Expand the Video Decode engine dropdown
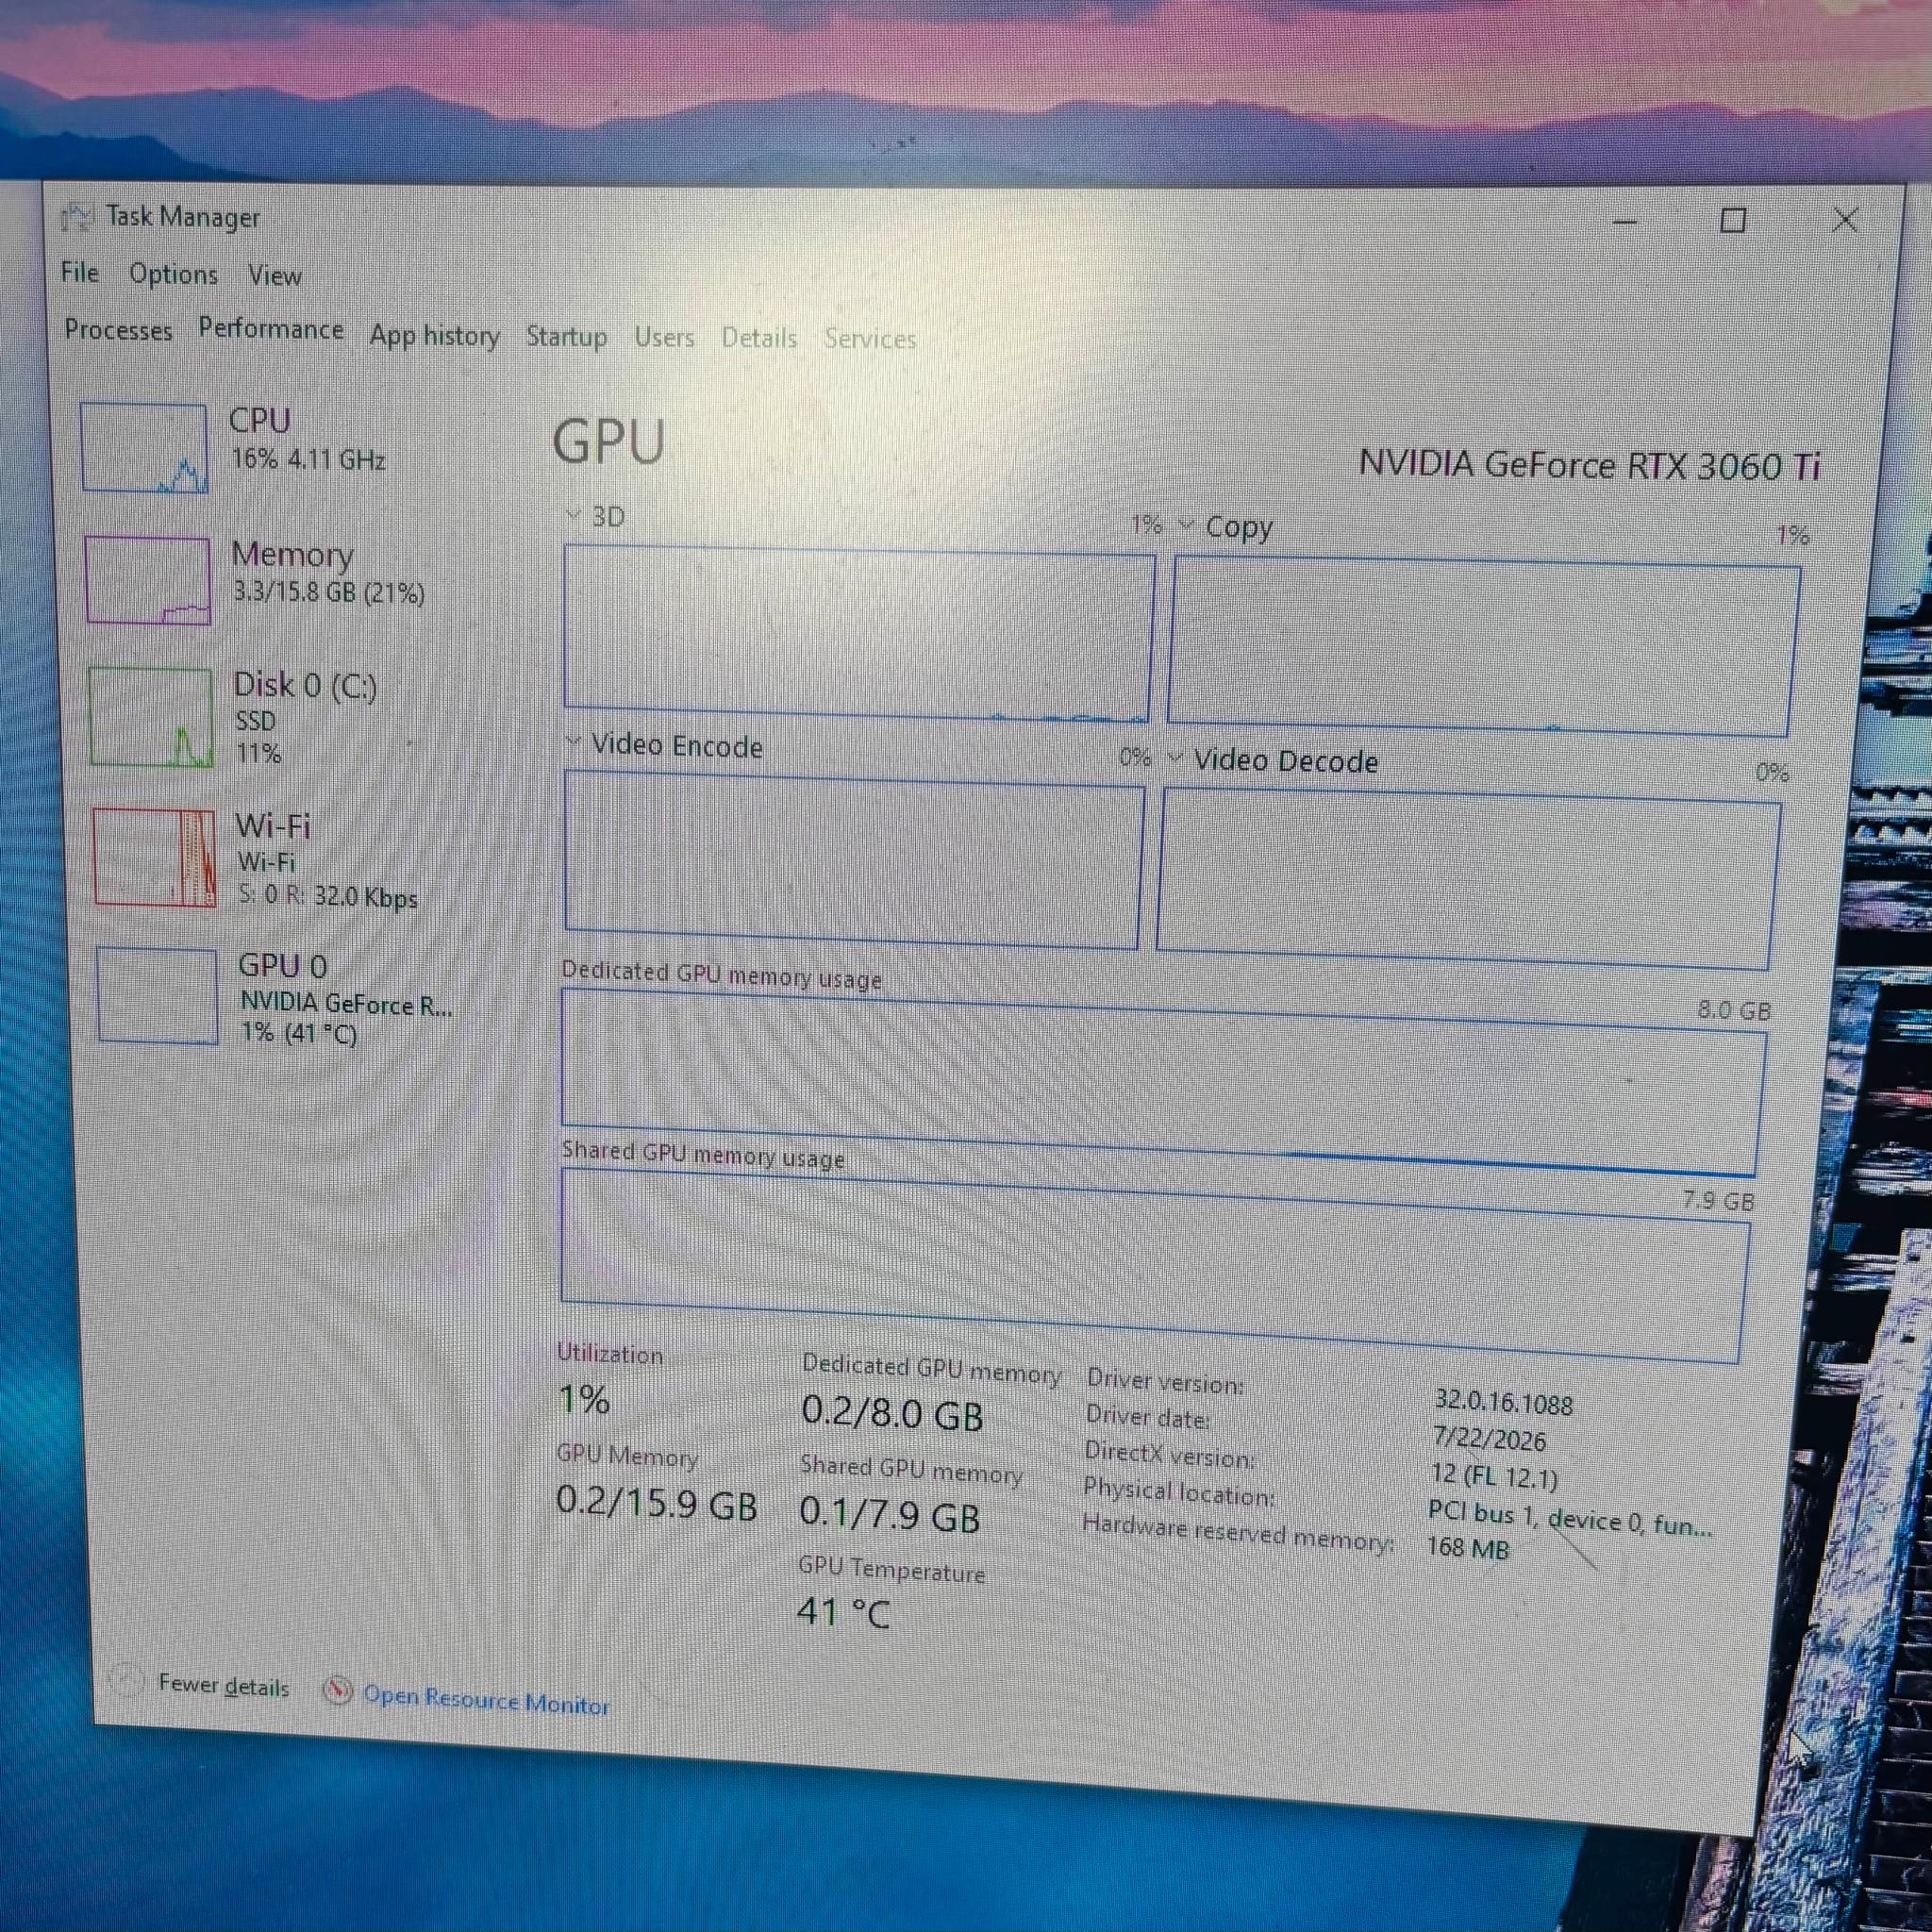The width and height of the screenshot is (1932, 1932). click(1175, 758)
